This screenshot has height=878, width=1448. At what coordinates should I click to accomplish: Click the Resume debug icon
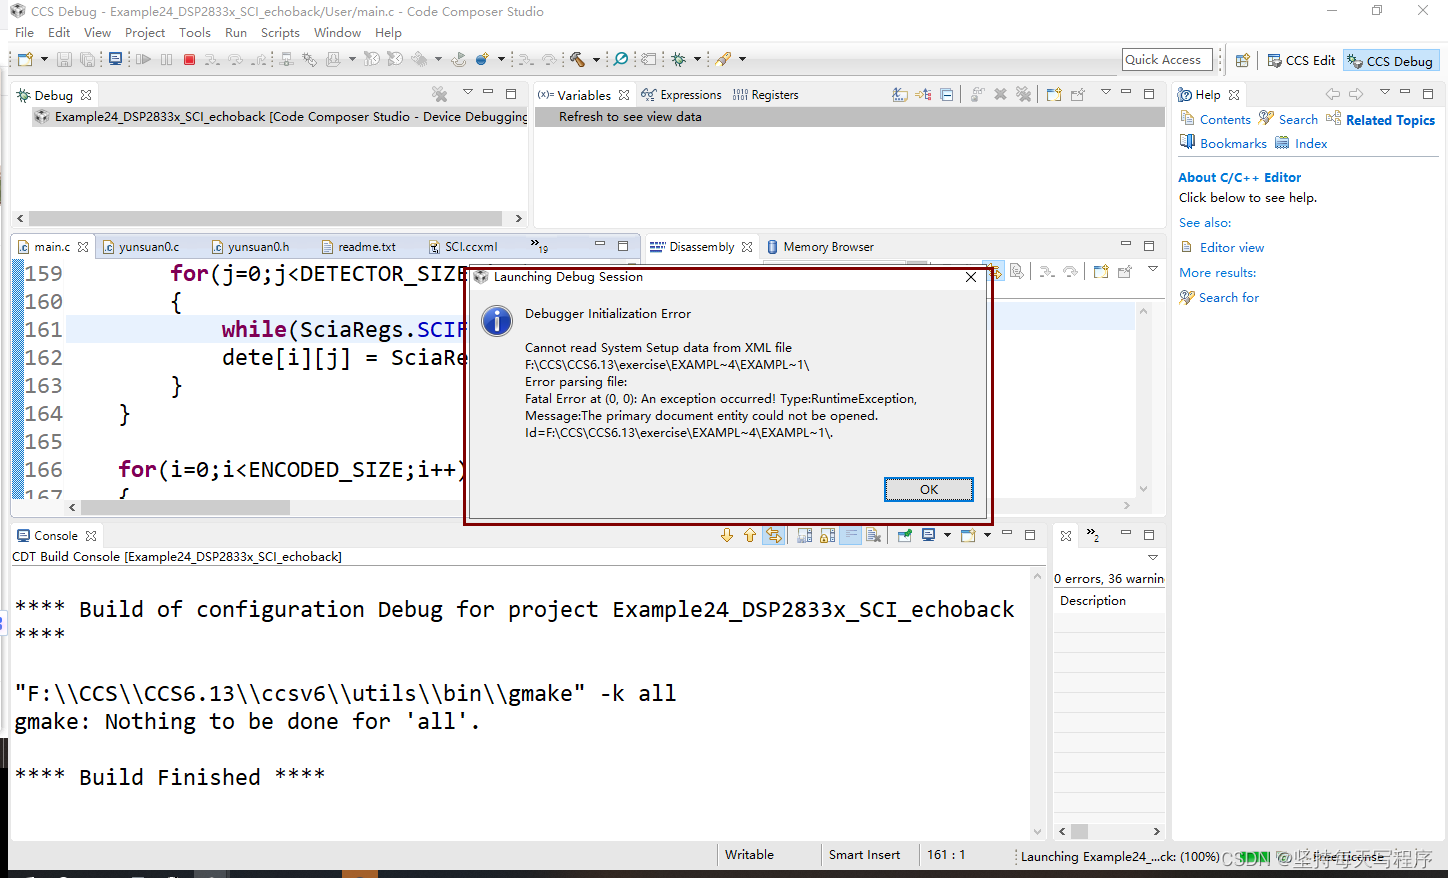(x=143, y=60)
